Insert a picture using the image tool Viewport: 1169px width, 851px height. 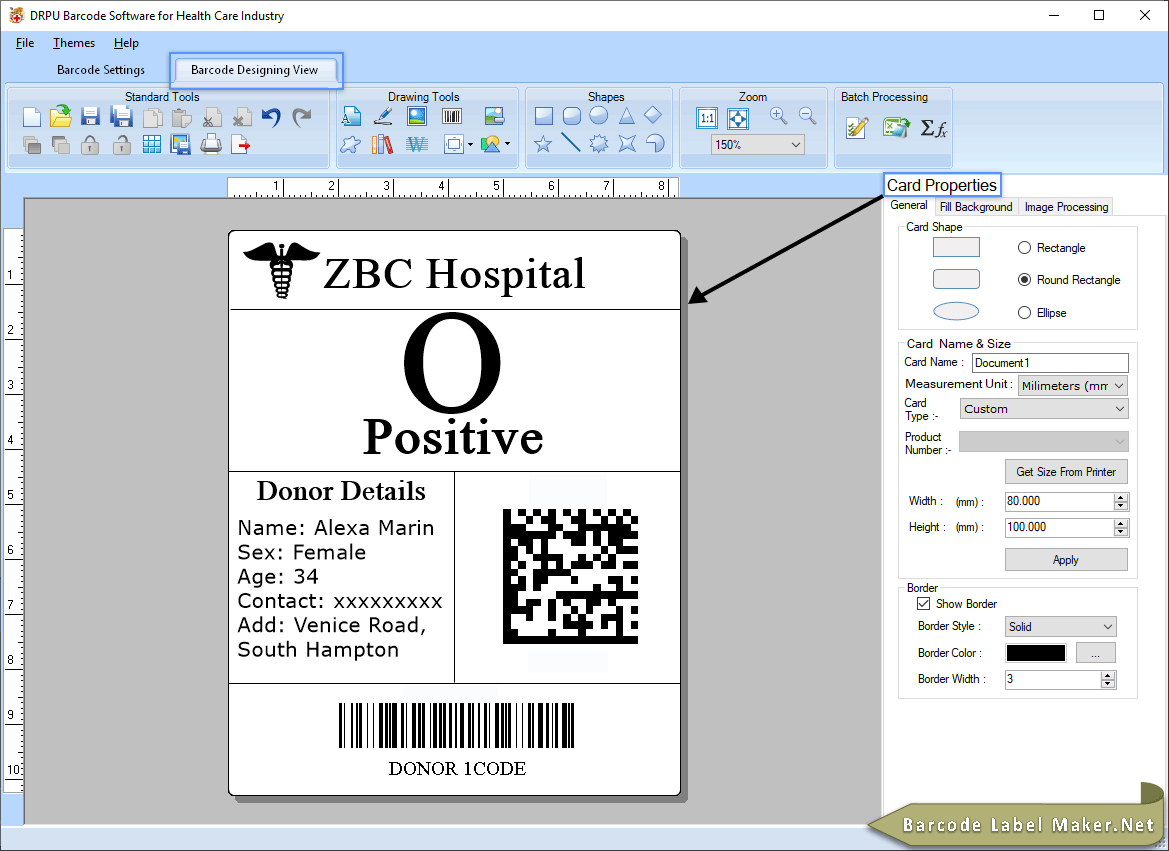pos(417,116)
